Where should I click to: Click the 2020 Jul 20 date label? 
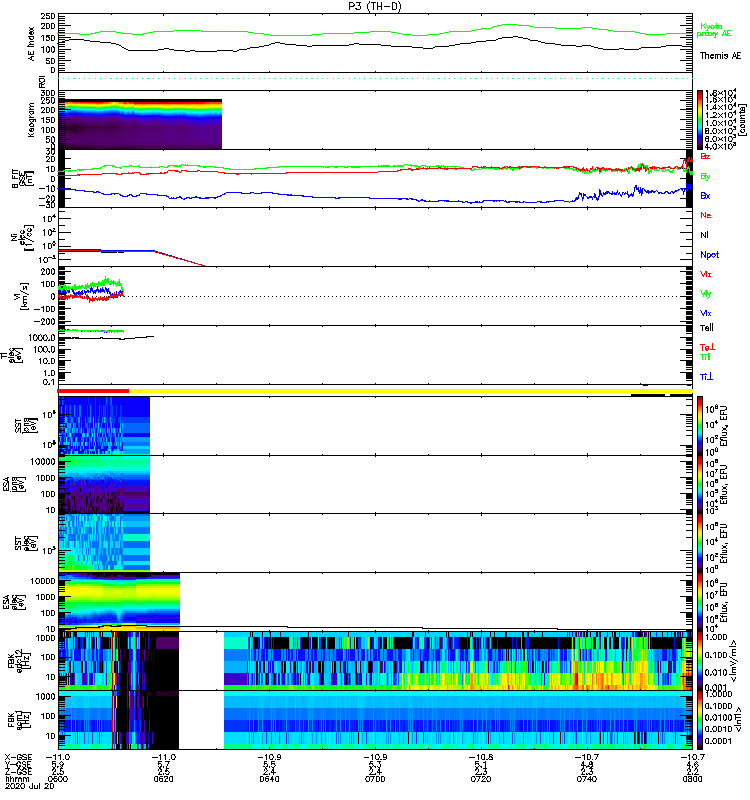point(29,786)
